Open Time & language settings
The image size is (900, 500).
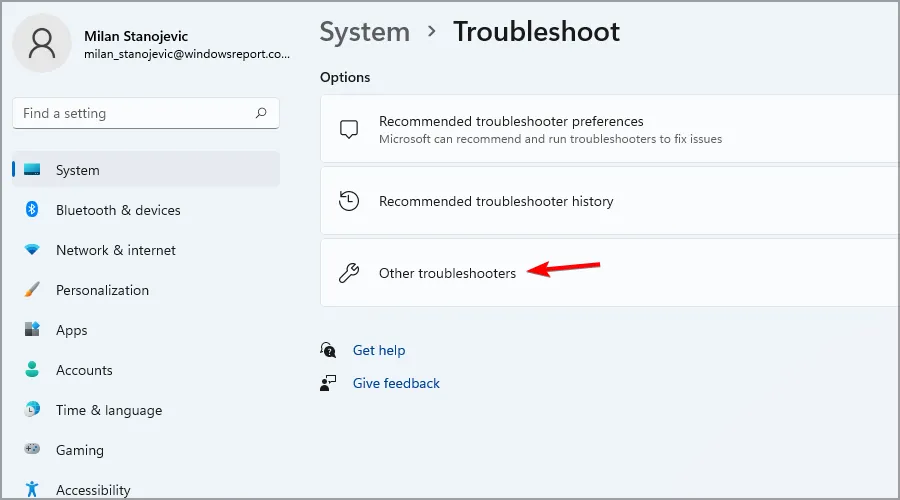(108, 410)
